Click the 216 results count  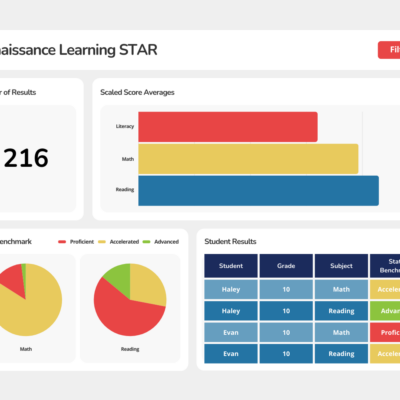(x=26, y=158)
